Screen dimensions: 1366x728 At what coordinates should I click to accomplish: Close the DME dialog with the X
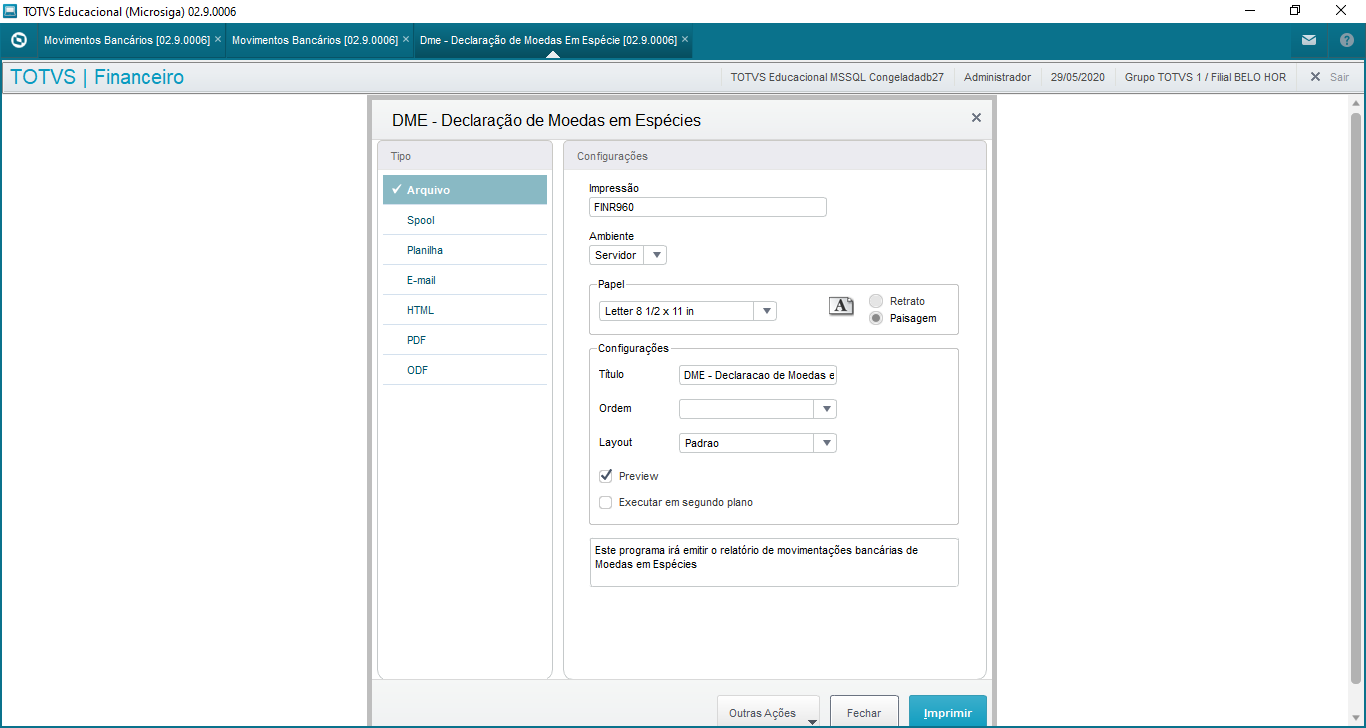point(976,118)
